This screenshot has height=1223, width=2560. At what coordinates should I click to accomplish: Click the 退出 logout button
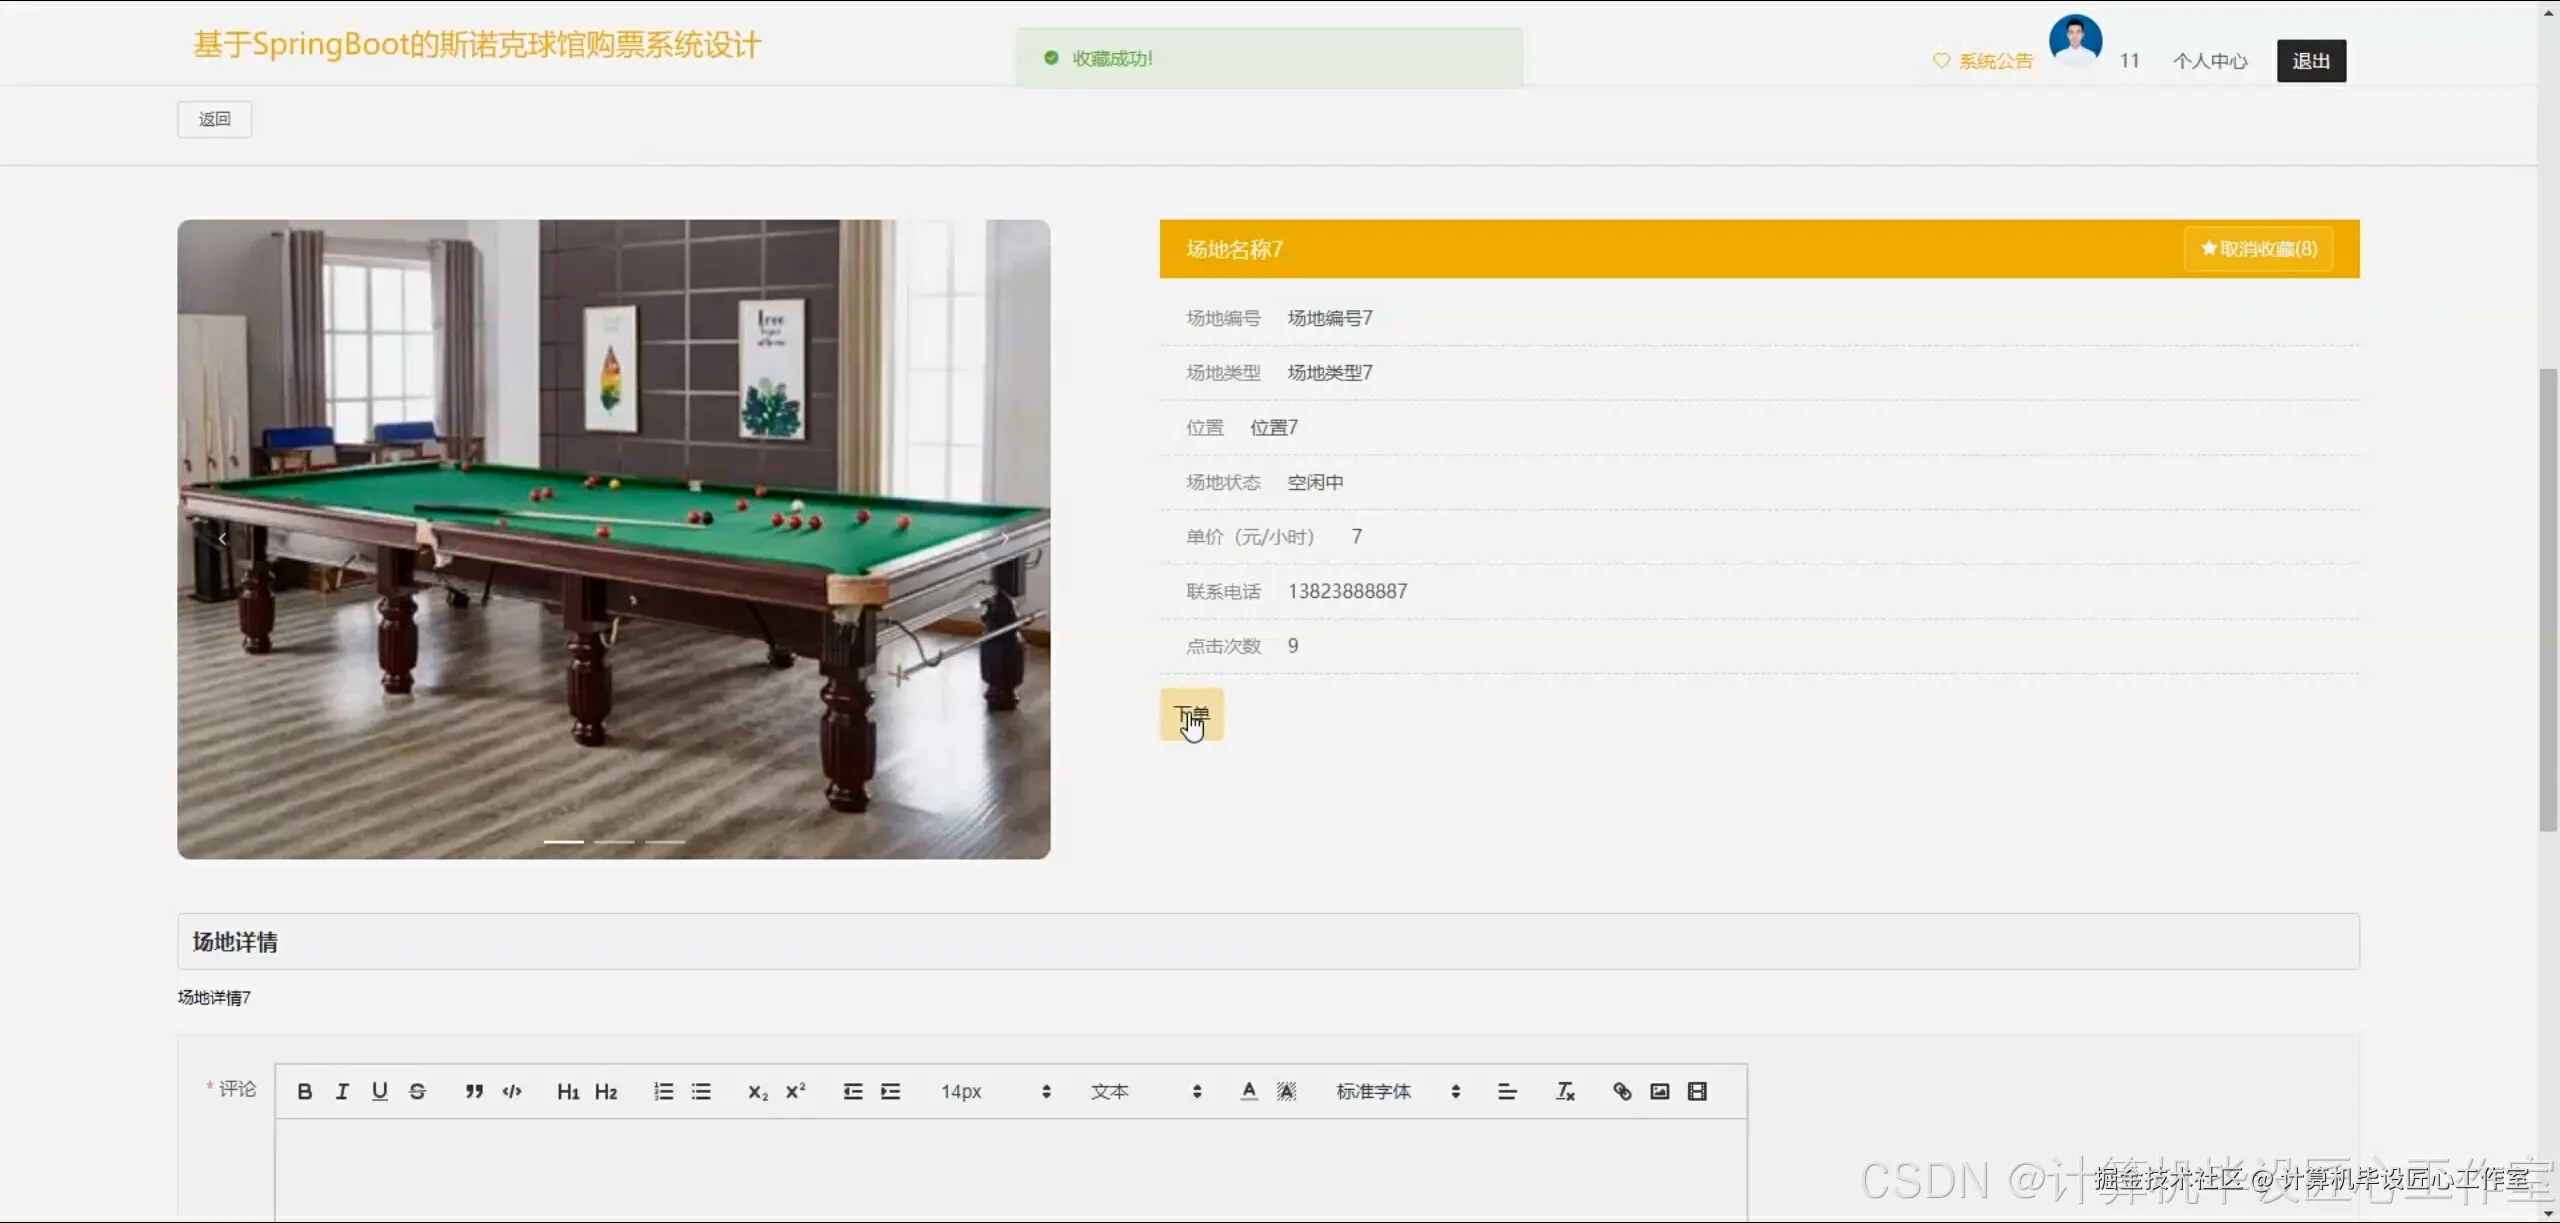[2311, 61]
